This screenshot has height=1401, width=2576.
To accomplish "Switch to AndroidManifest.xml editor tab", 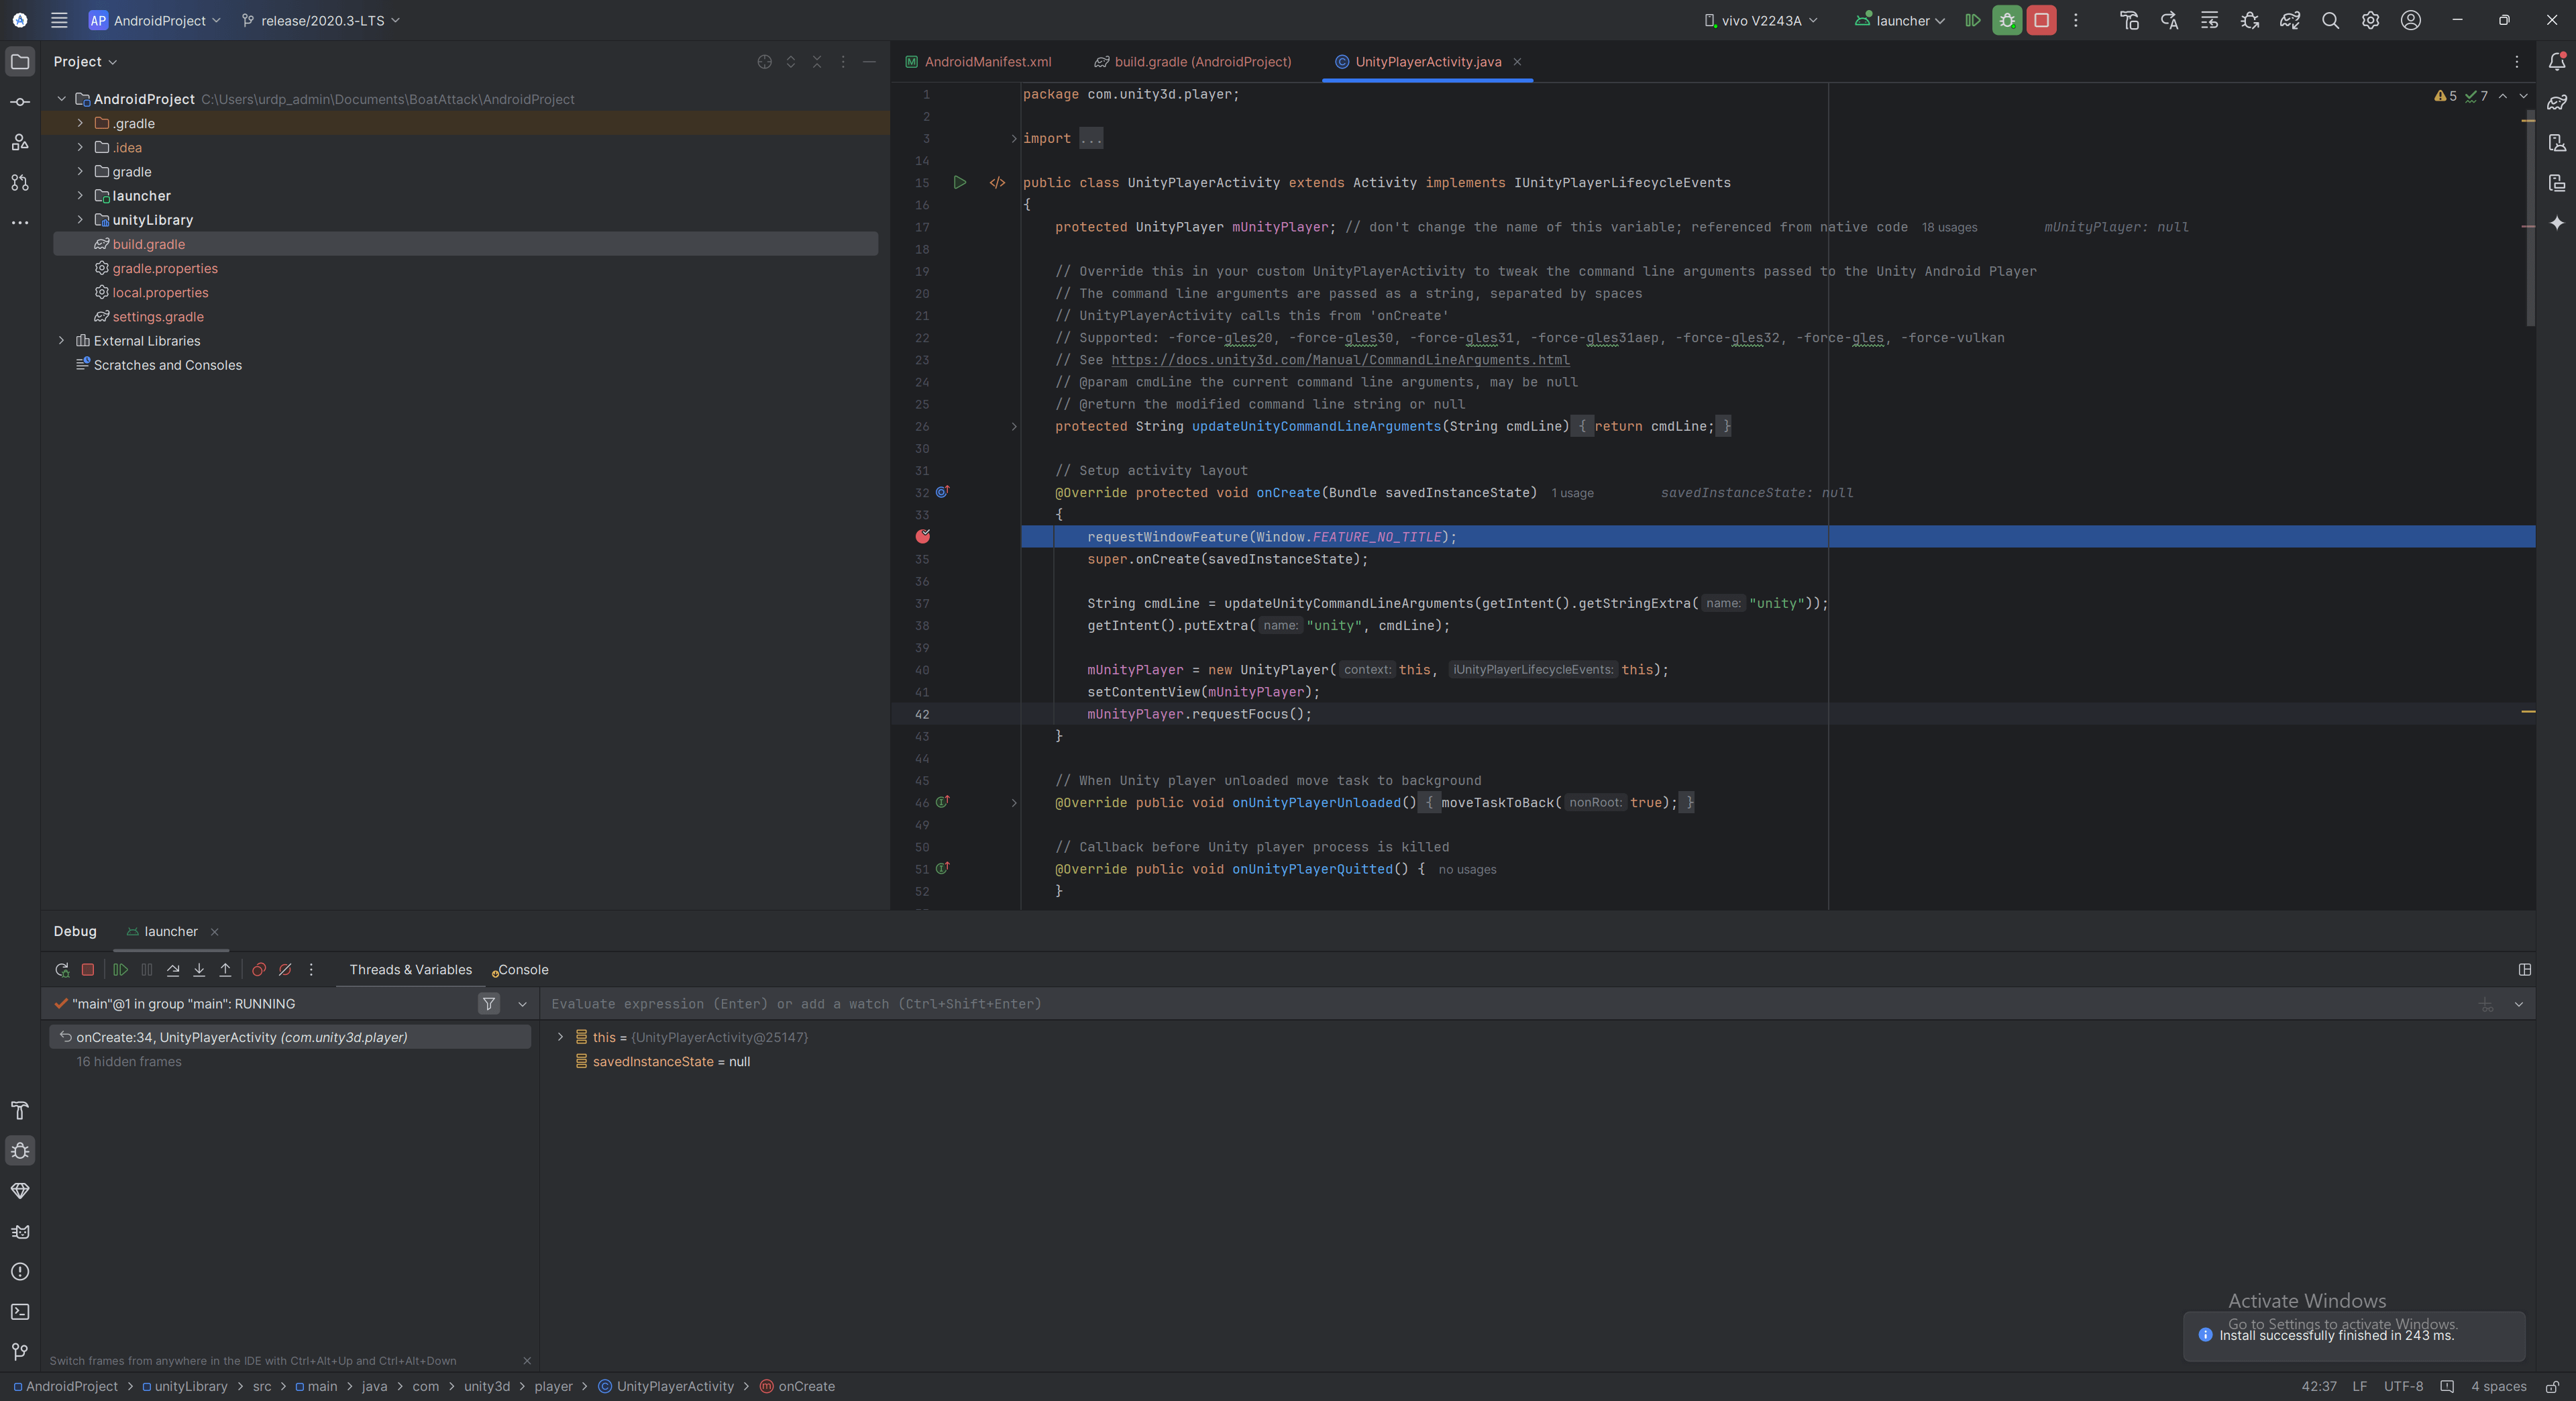I will pos(987,62).
